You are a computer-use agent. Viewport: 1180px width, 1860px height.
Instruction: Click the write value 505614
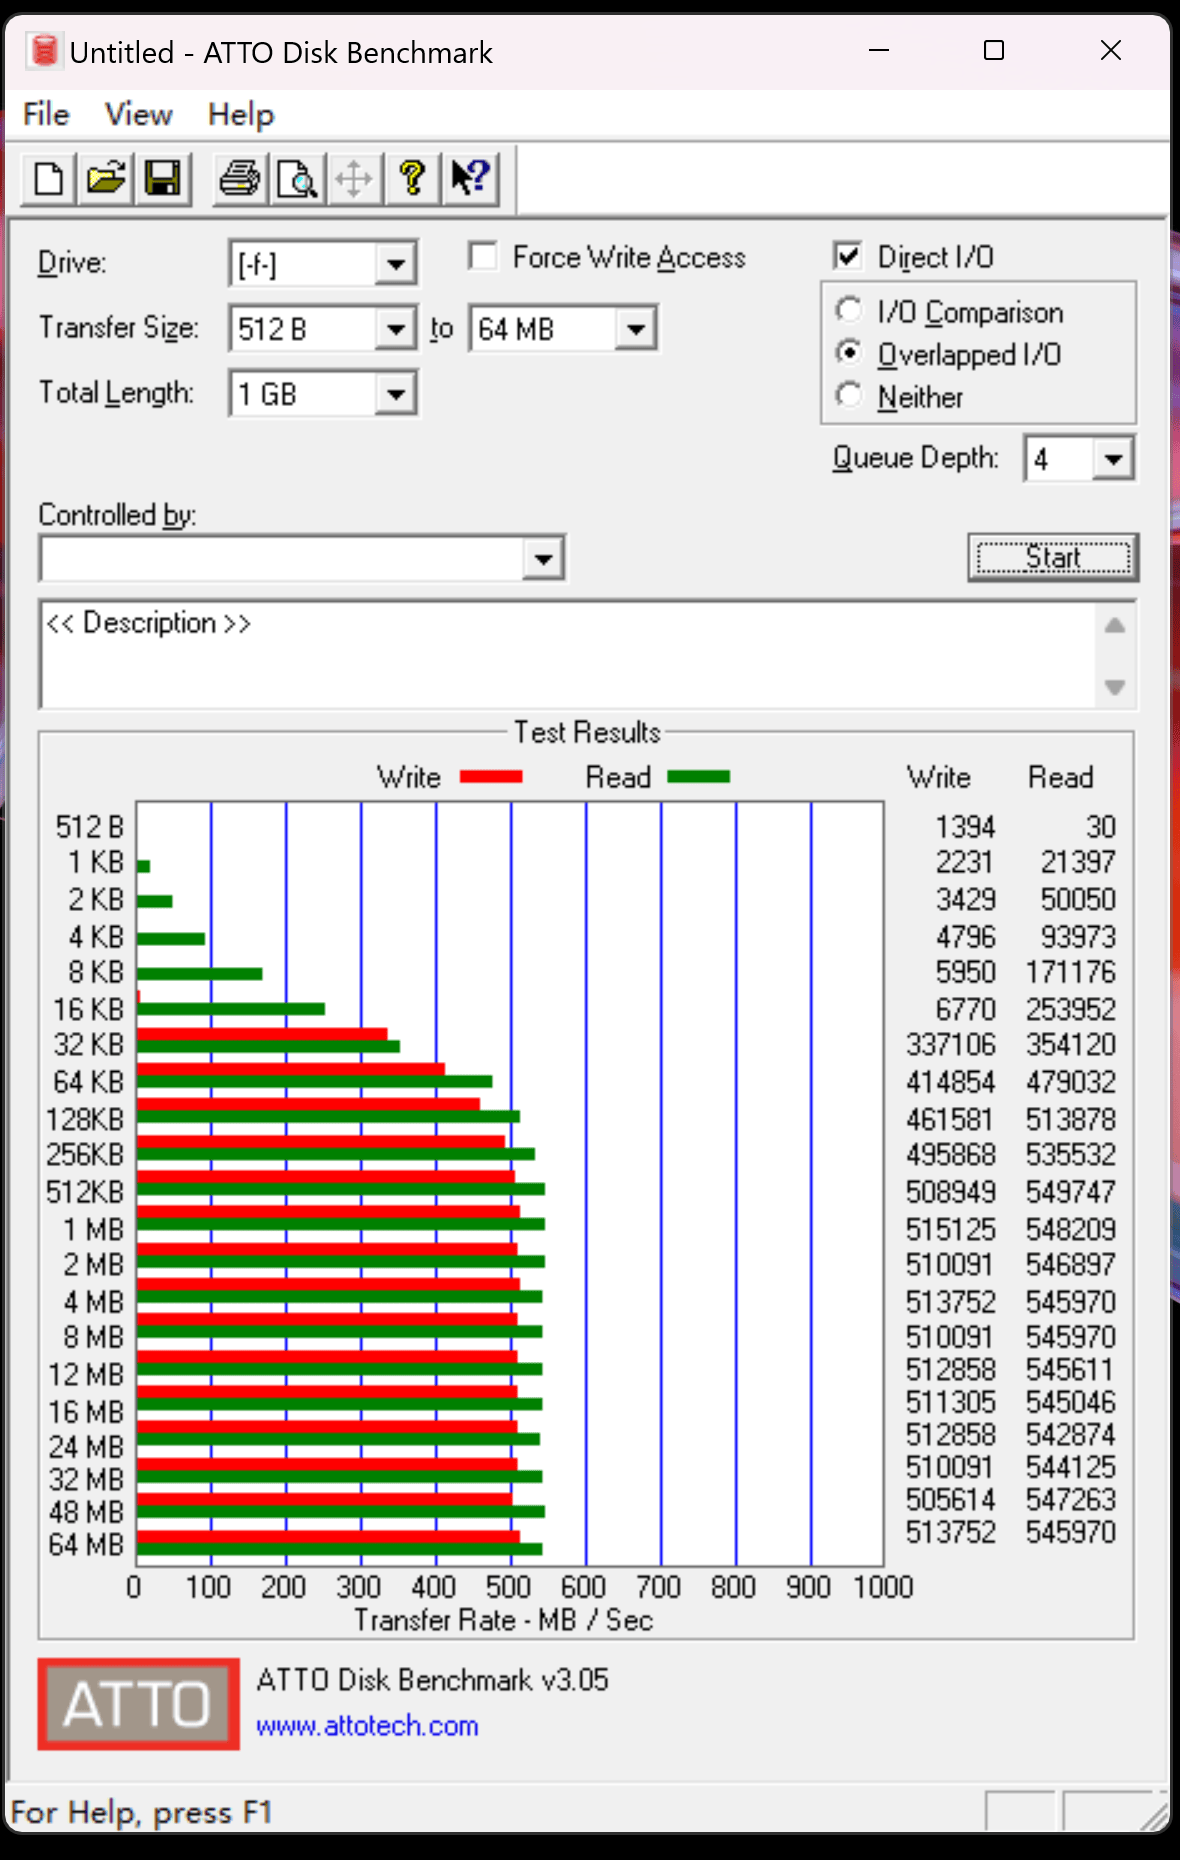tap(951, 1500)
